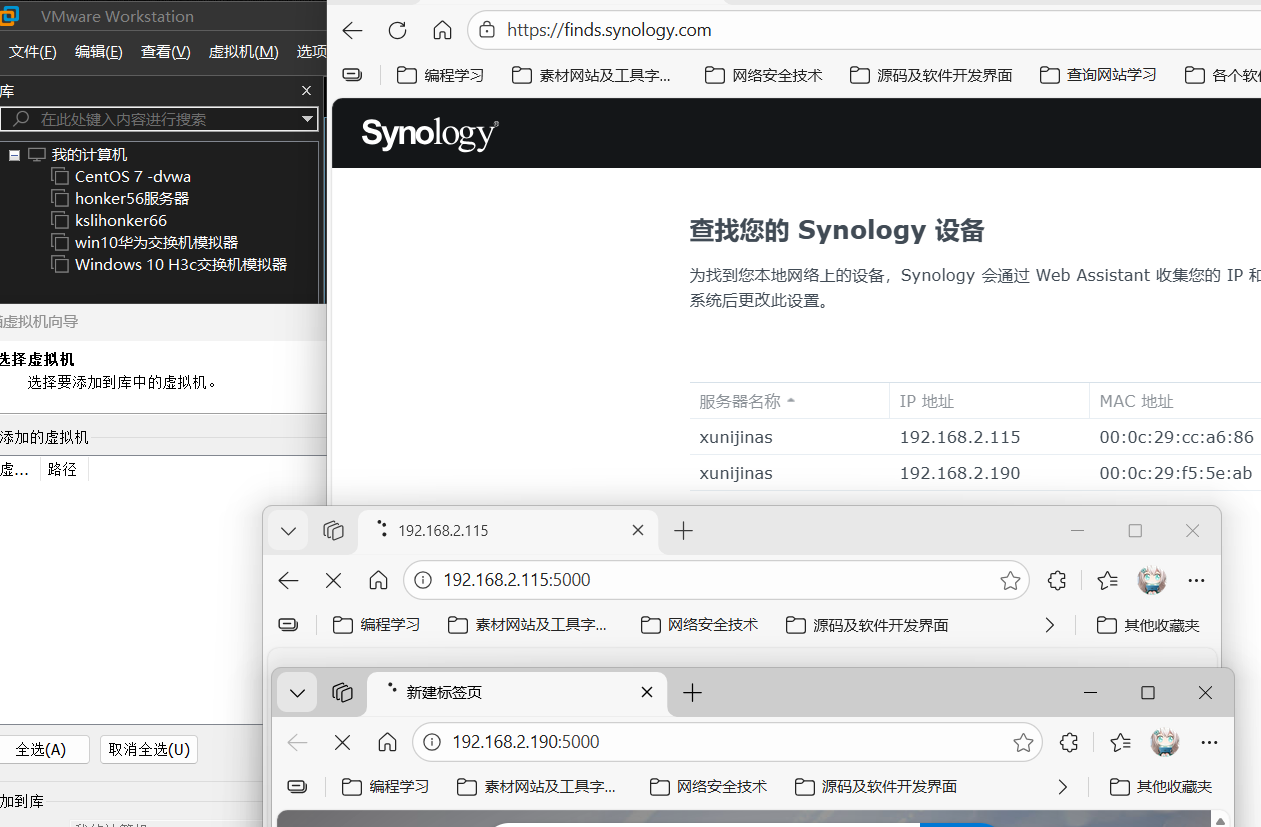Stop loading the 192.168.2.190:5000 page
1261x827 pixels.
pos(342,742)
